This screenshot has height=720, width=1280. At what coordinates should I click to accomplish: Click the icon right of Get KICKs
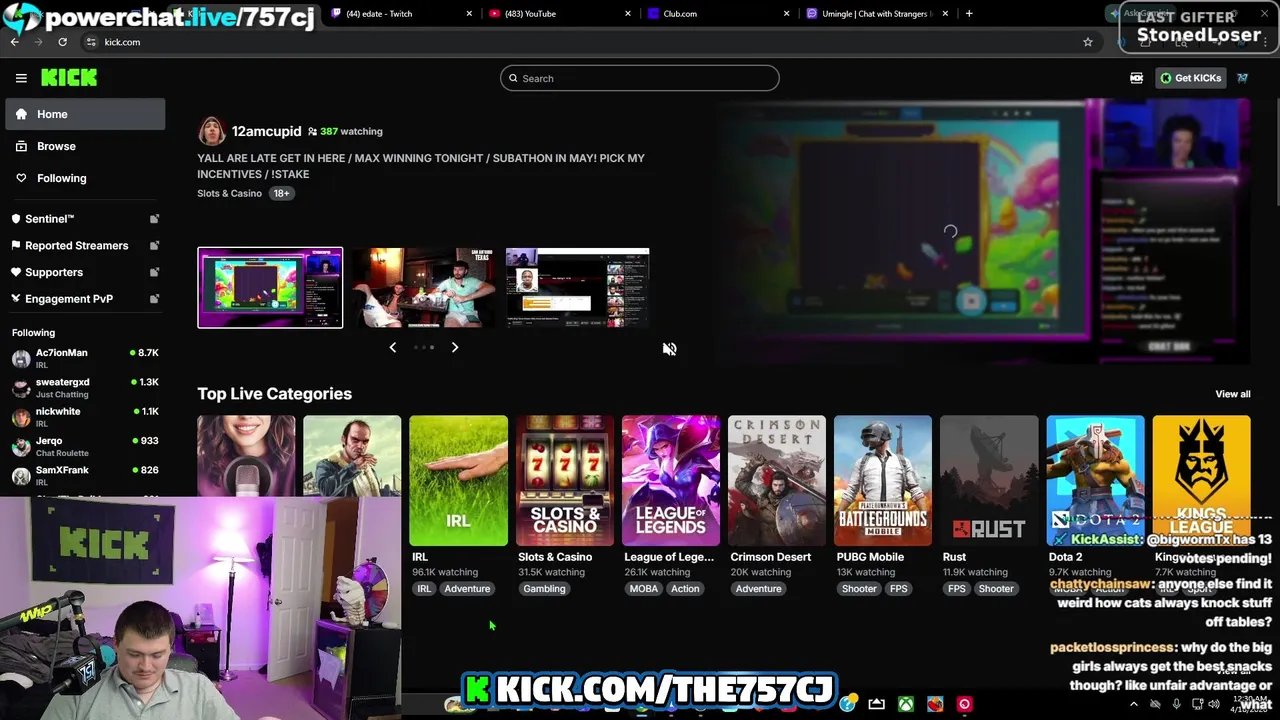point(1242,78)
